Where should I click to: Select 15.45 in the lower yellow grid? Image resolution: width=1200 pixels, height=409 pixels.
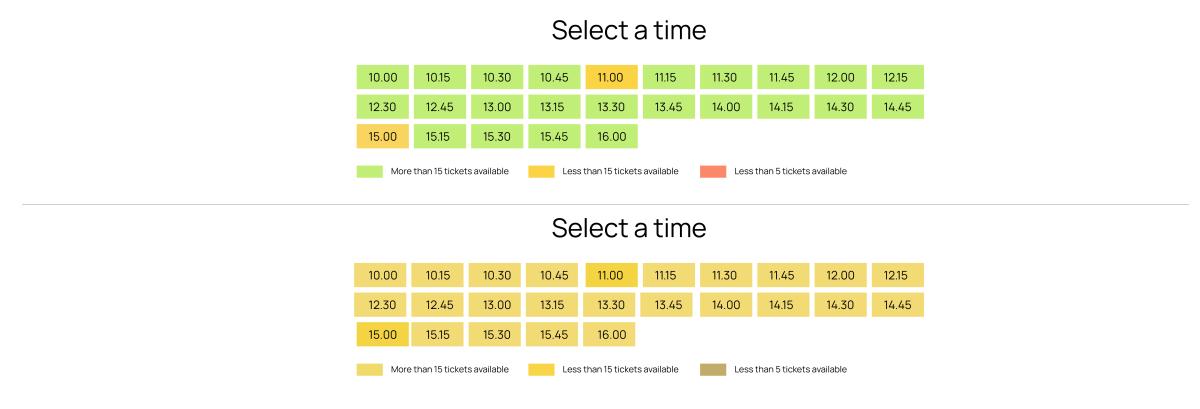point(554,335)
